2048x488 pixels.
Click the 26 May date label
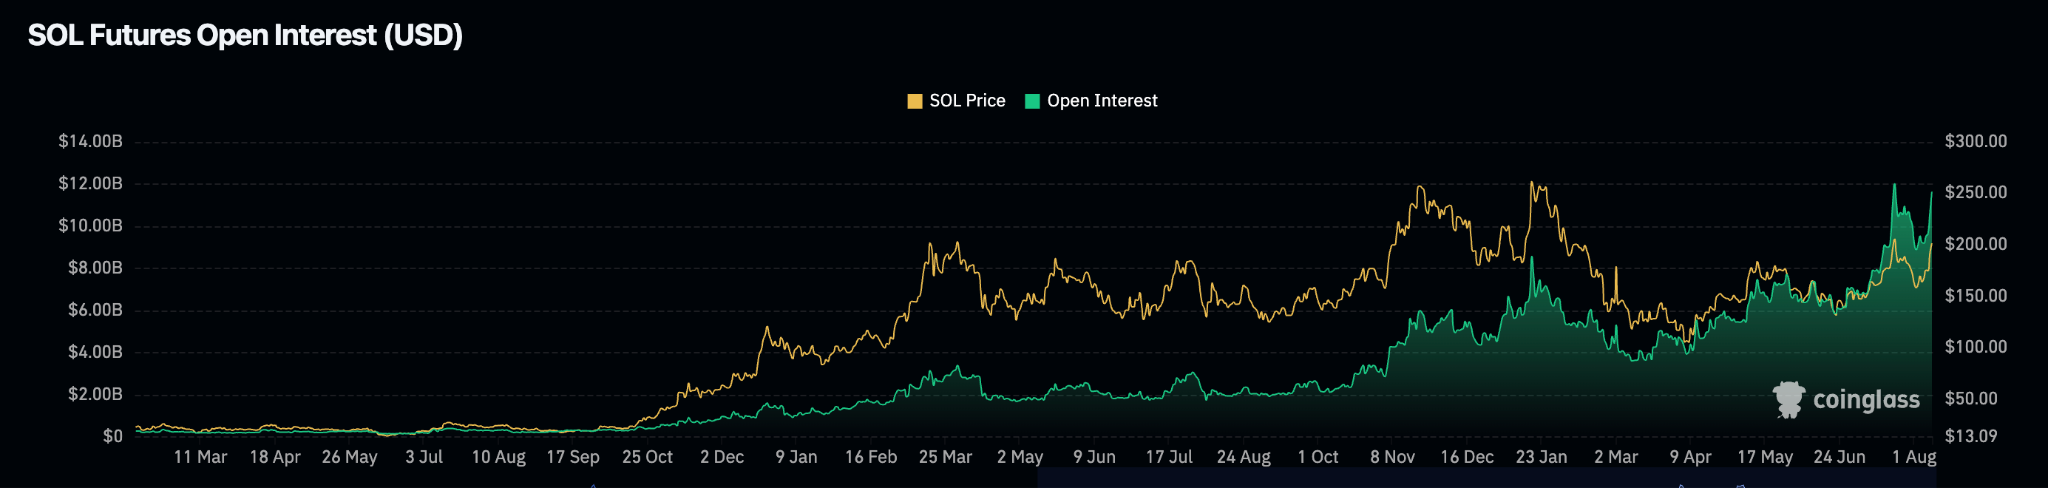click(350, 457)
